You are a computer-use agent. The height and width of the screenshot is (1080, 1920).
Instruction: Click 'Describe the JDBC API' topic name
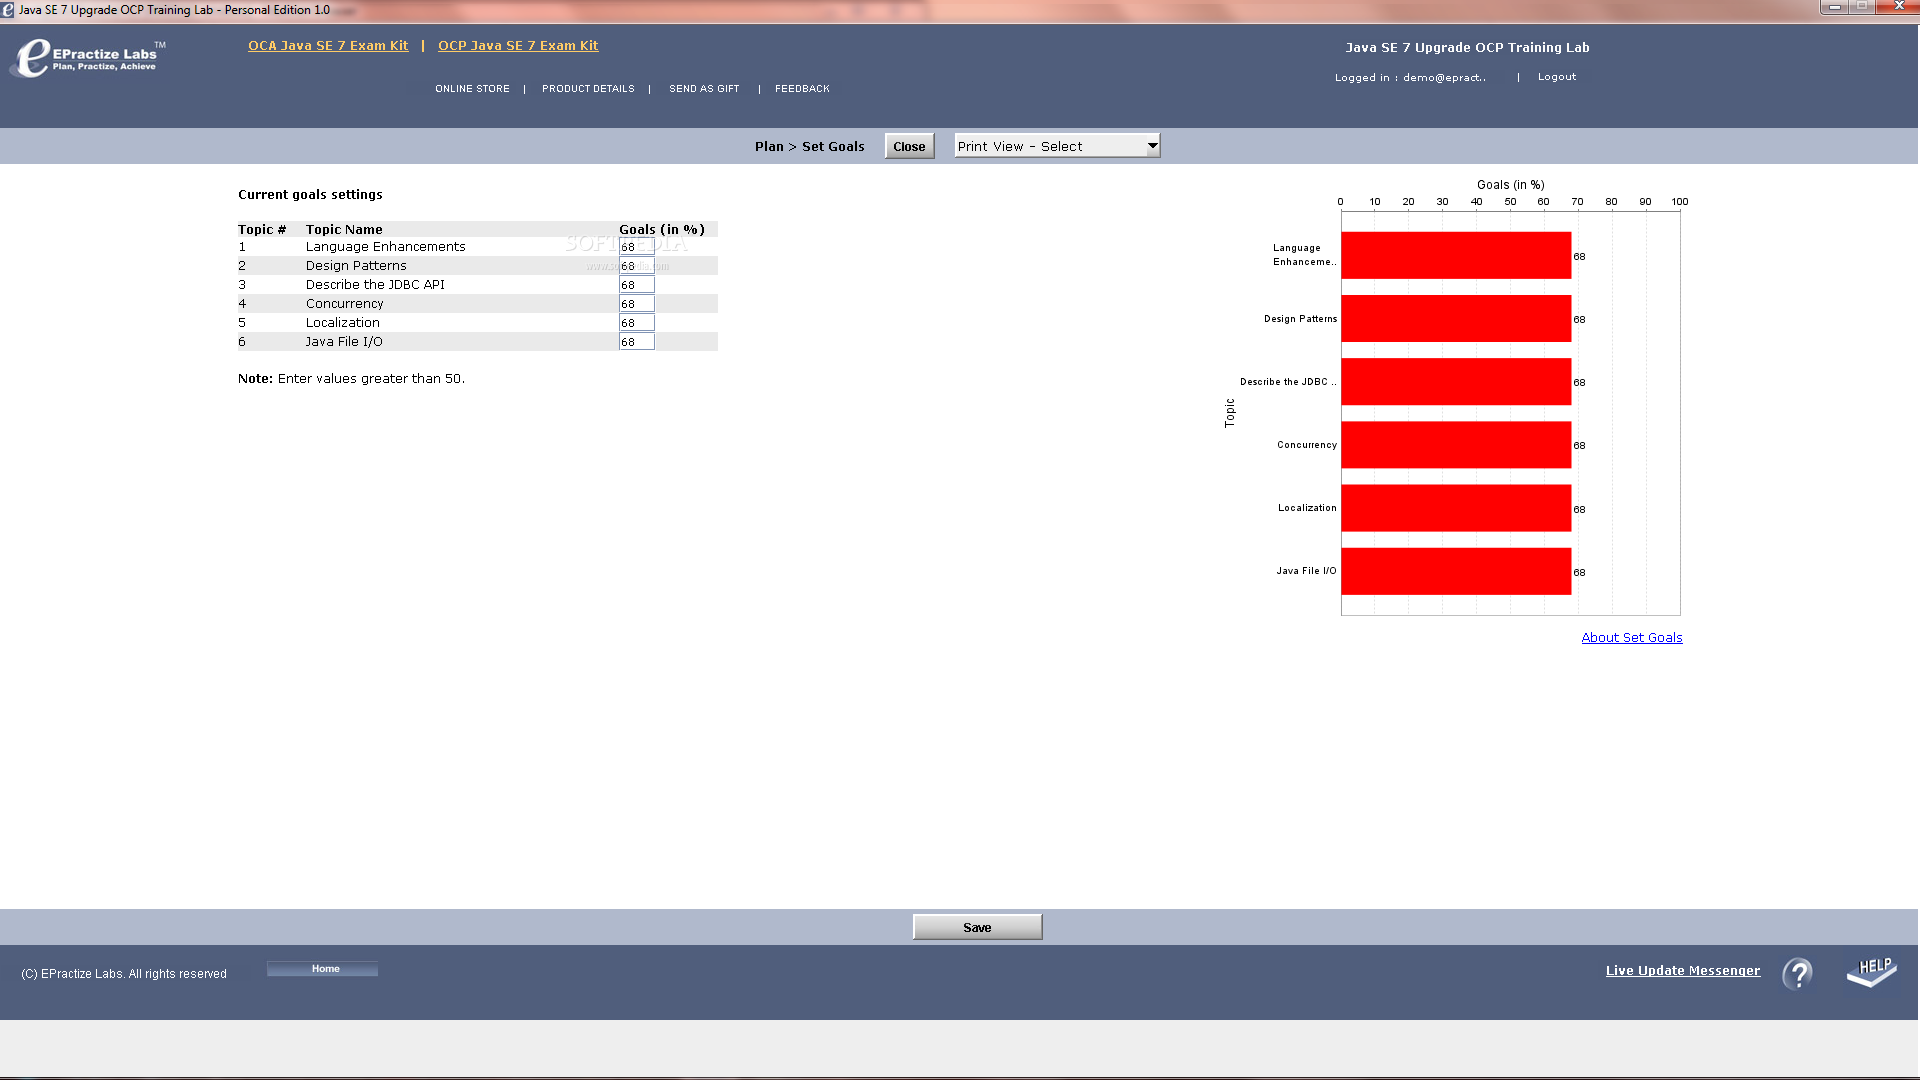(x=375, y=285)
